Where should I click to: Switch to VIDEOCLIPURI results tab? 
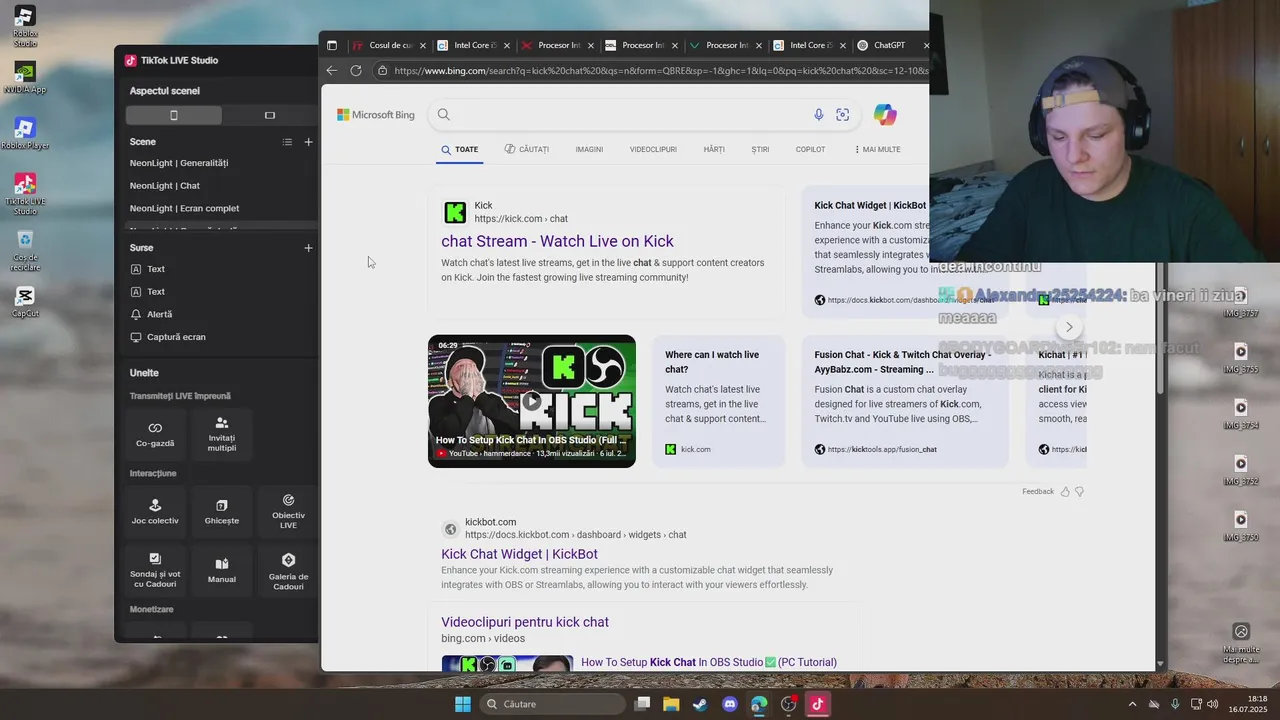[x=653, y=150]
